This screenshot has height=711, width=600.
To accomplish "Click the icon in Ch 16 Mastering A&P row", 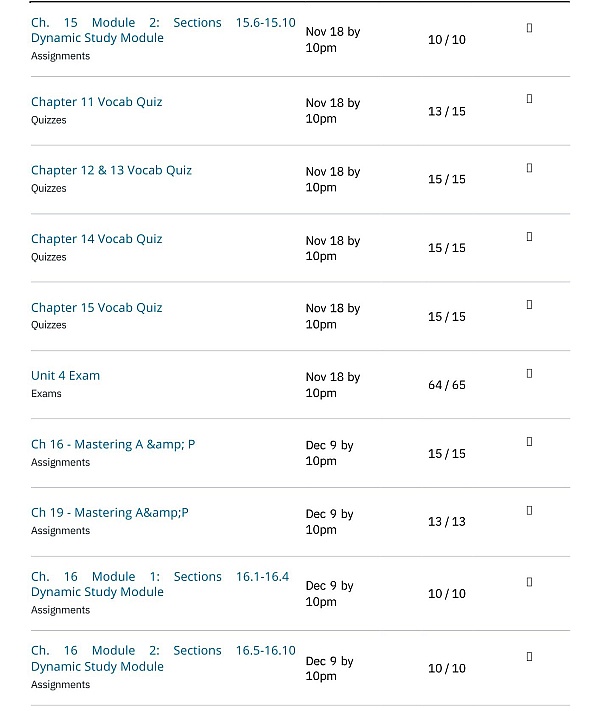I will 529,441.
